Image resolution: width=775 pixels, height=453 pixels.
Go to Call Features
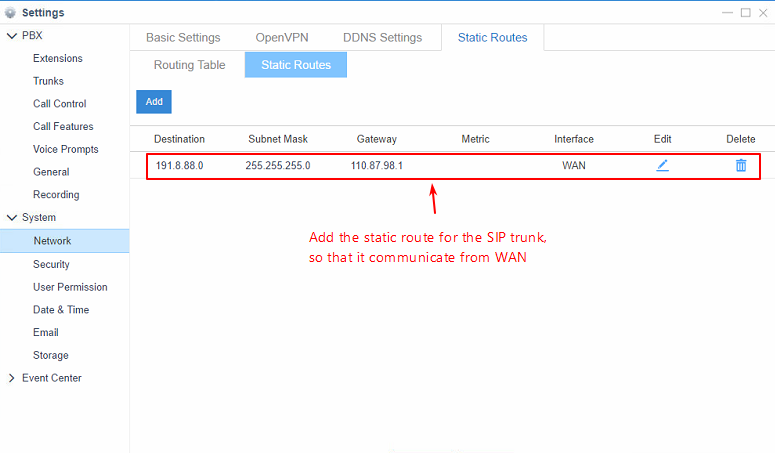coord(63,126)
